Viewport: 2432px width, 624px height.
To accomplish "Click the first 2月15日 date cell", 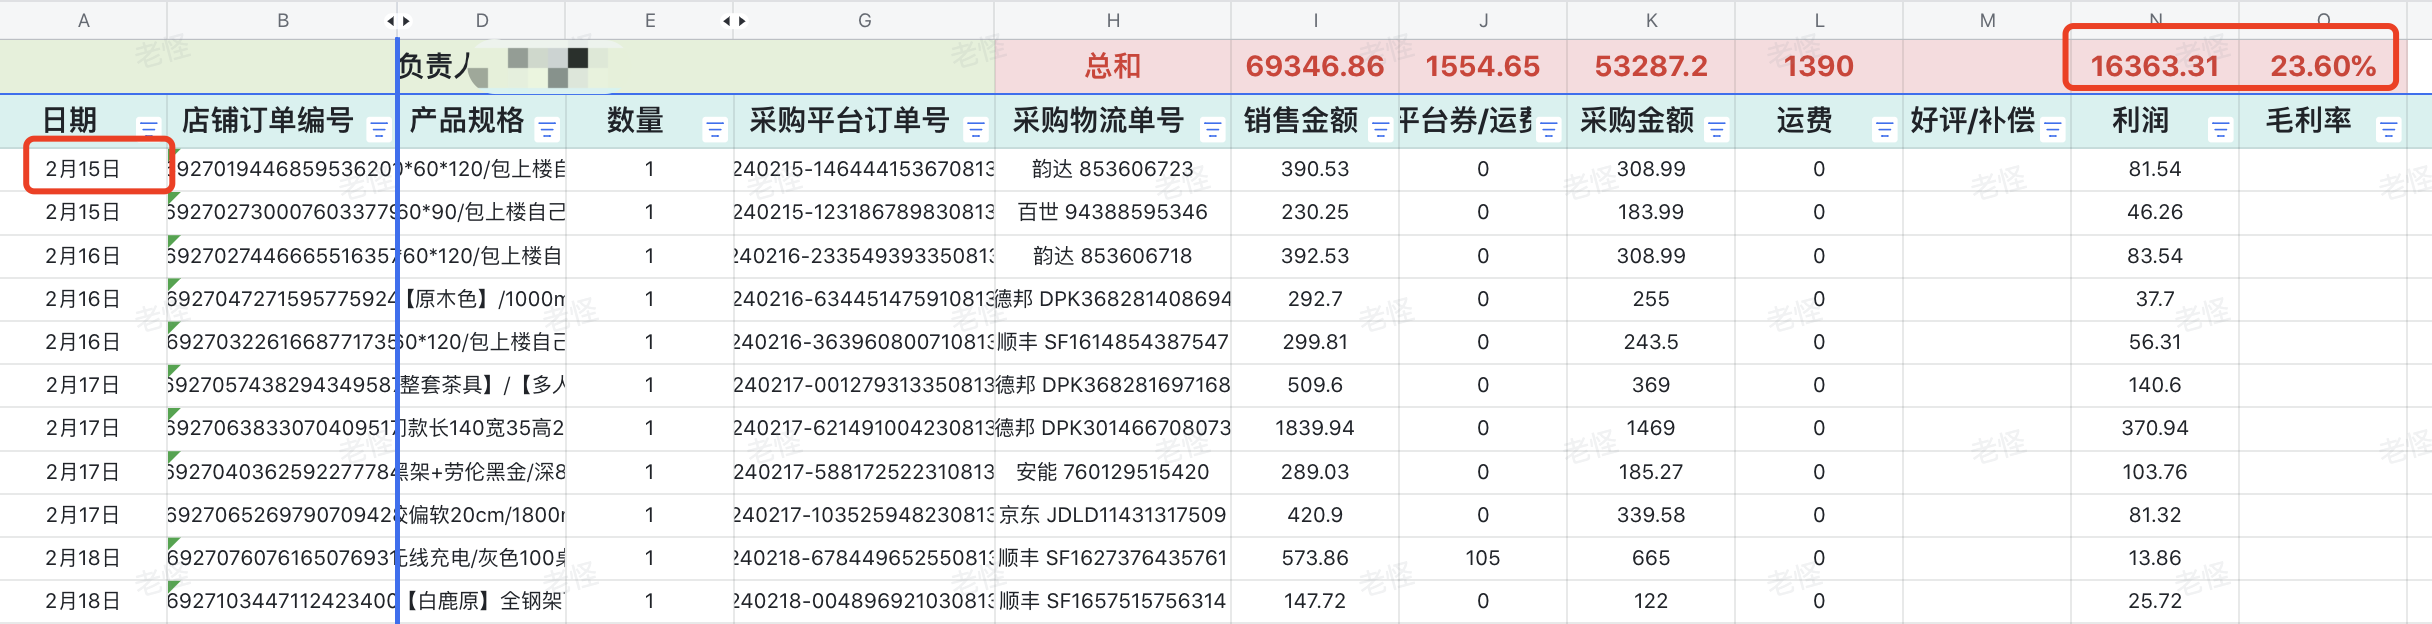I will tap(84, 169).
